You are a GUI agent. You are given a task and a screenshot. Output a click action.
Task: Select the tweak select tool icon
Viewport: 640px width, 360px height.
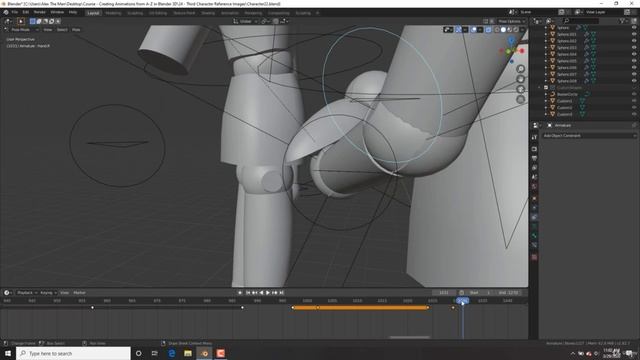[20, 21]
